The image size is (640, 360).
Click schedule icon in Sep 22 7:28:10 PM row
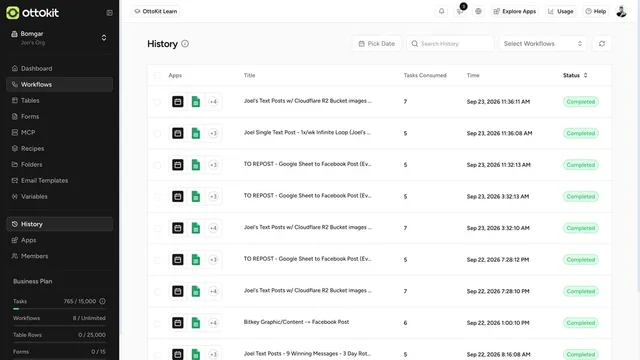(178, 291)
